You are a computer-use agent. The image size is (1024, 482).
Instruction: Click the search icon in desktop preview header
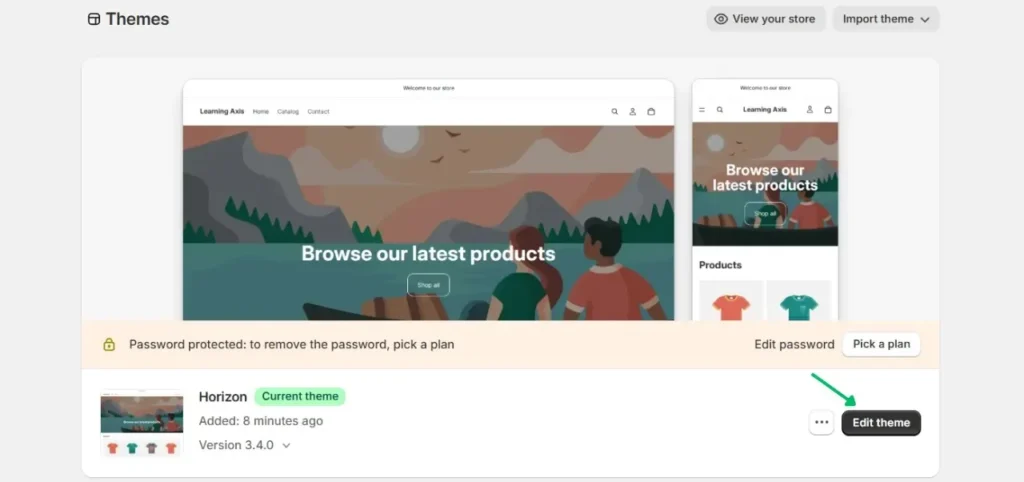tap(615, 112)
